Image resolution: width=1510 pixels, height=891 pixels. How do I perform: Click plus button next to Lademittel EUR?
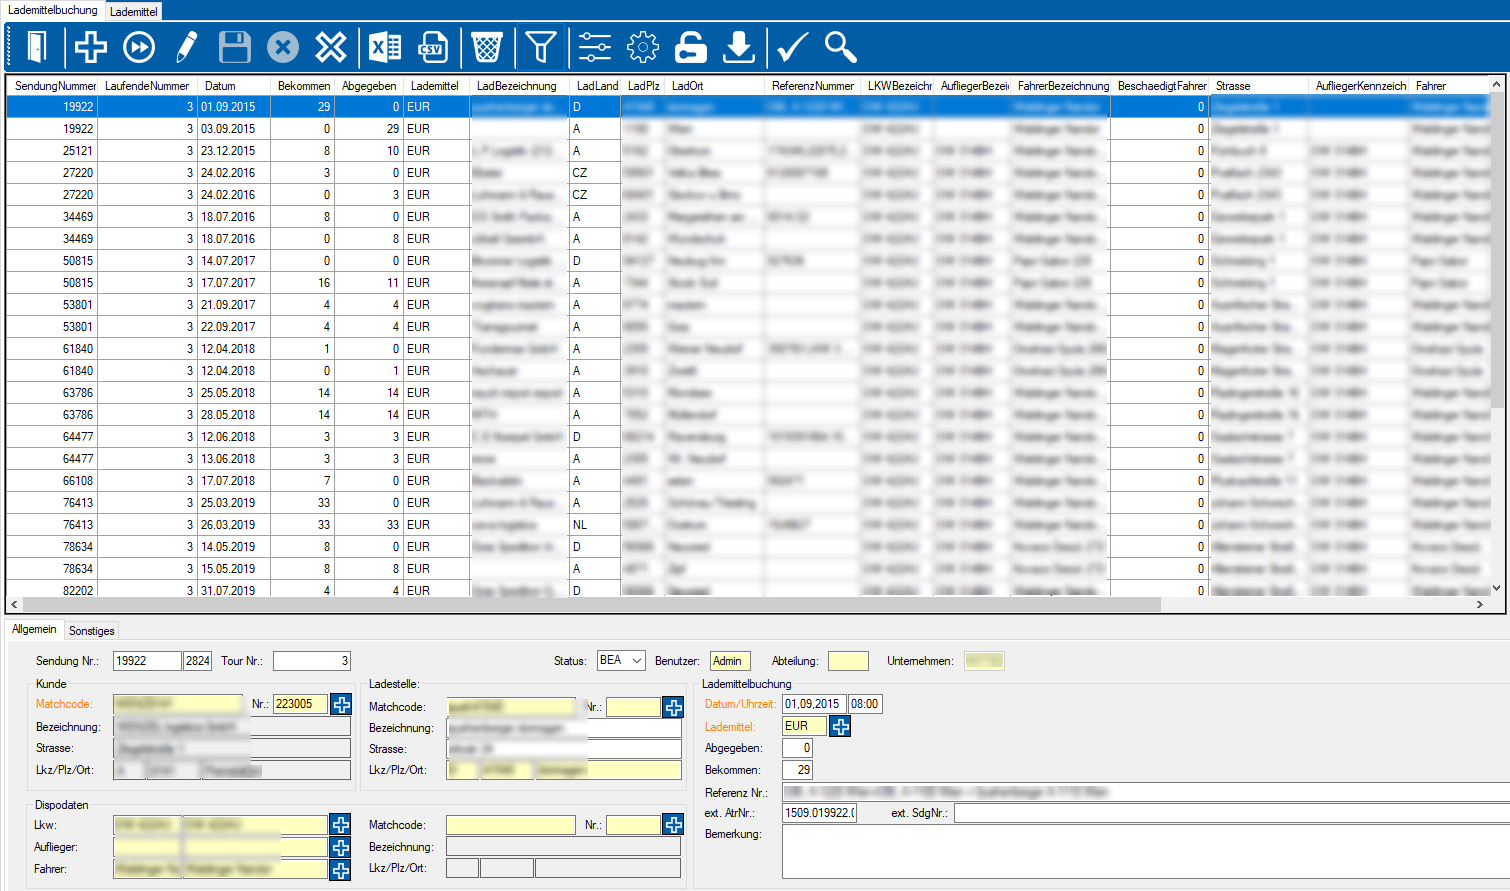840,727
